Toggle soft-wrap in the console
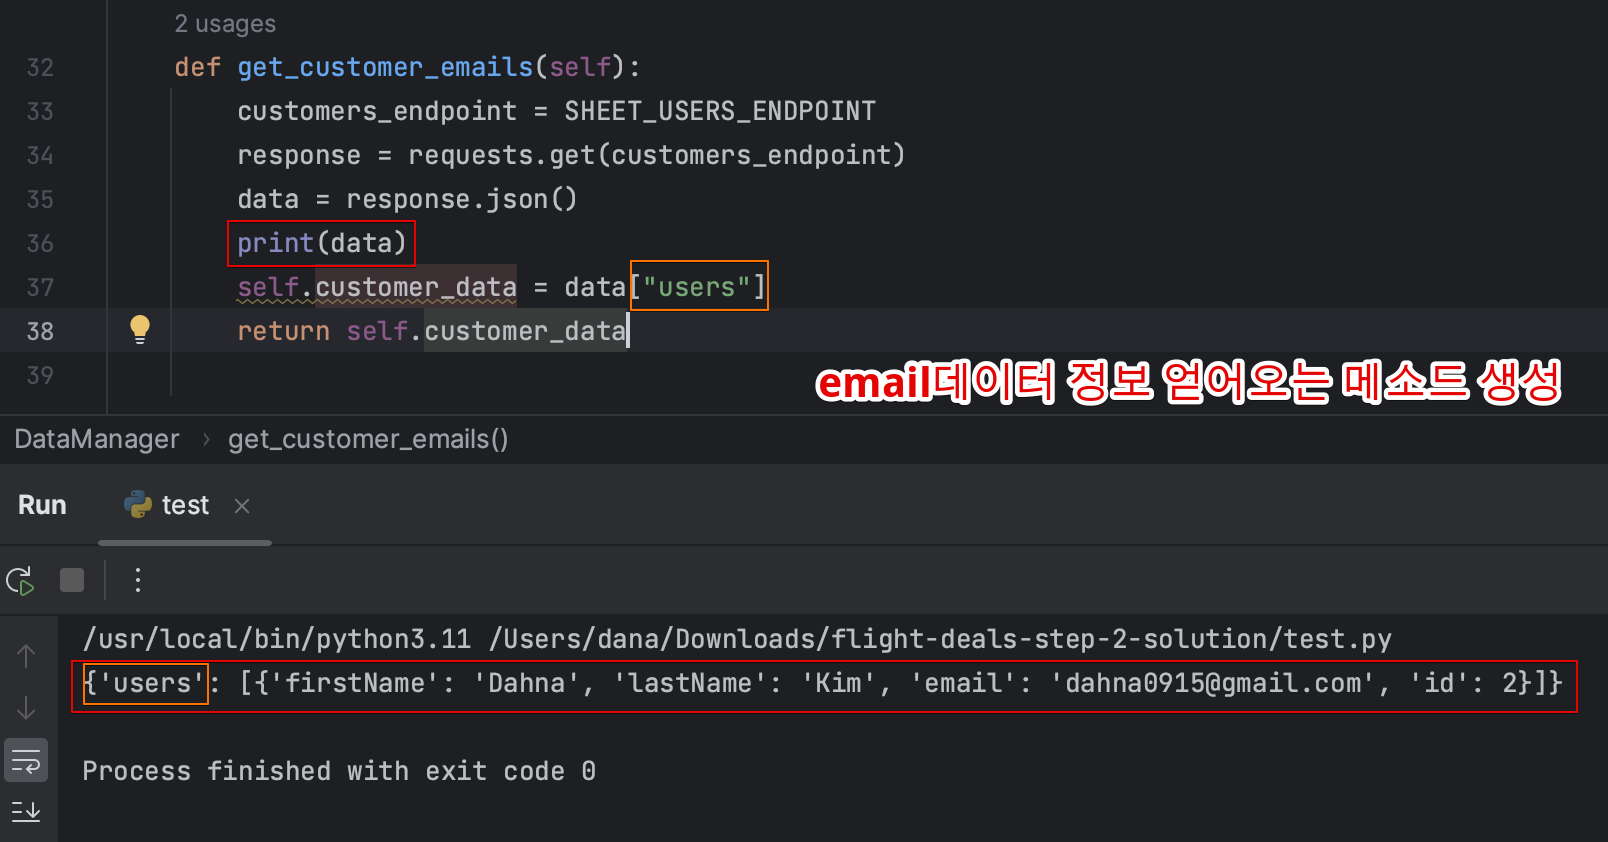 [x=26, y=761]
